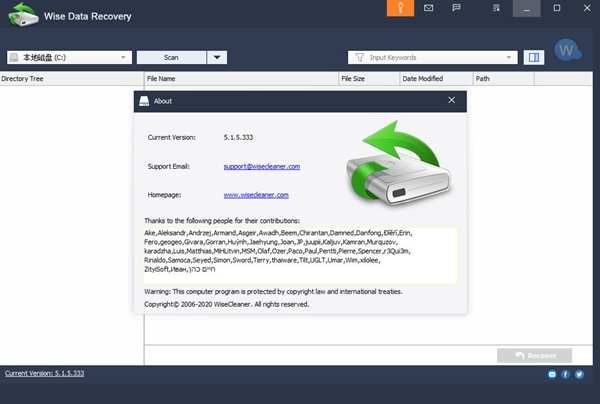Maximize the Wise Data Recovery window
600x404 pixels.
pyautogui.click(x=557, y=8)
